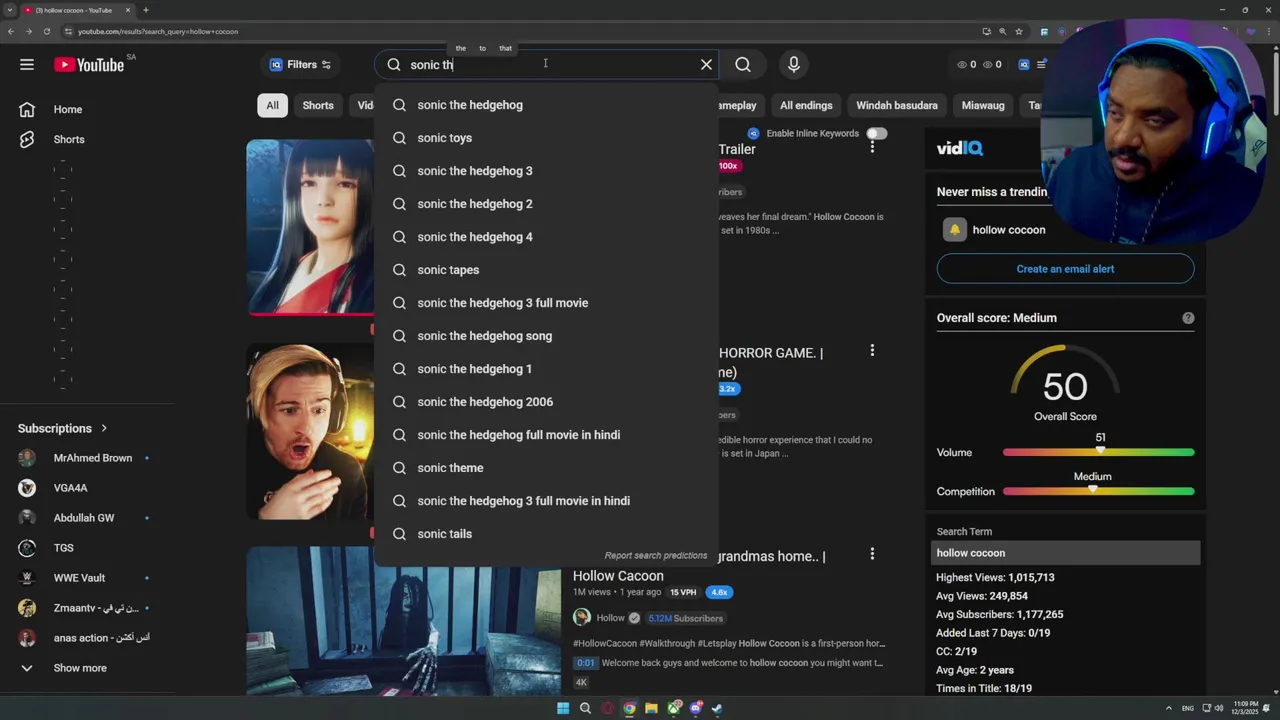Bookmark this page with the star
Viewport: 1280px width, 720px height.
(1019, 31)
